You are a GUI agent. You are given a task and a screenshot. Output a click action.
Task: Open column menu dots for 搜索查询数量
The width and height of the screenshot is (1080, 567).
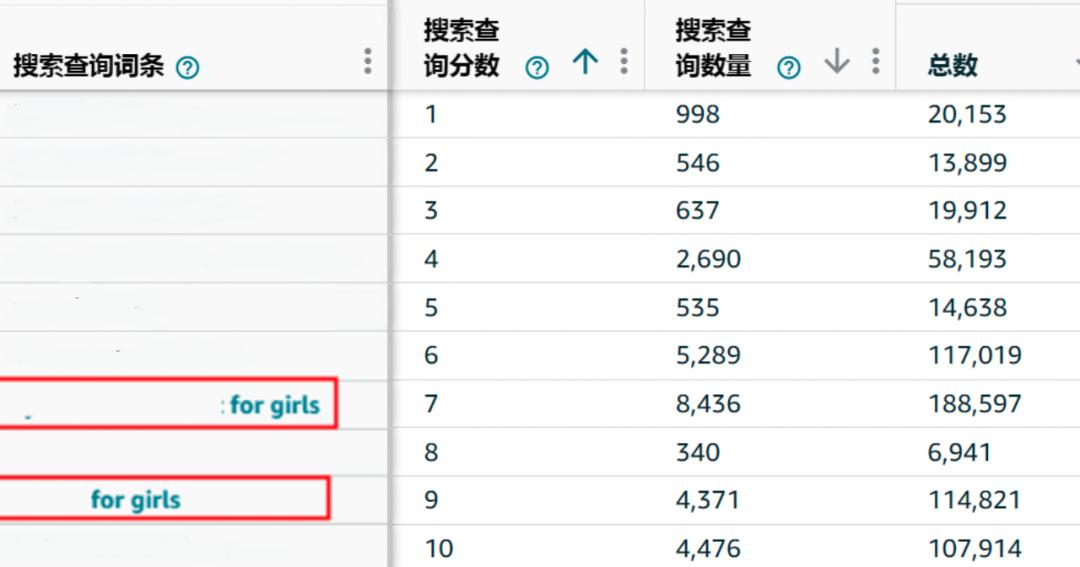click(x=875, y=61)
